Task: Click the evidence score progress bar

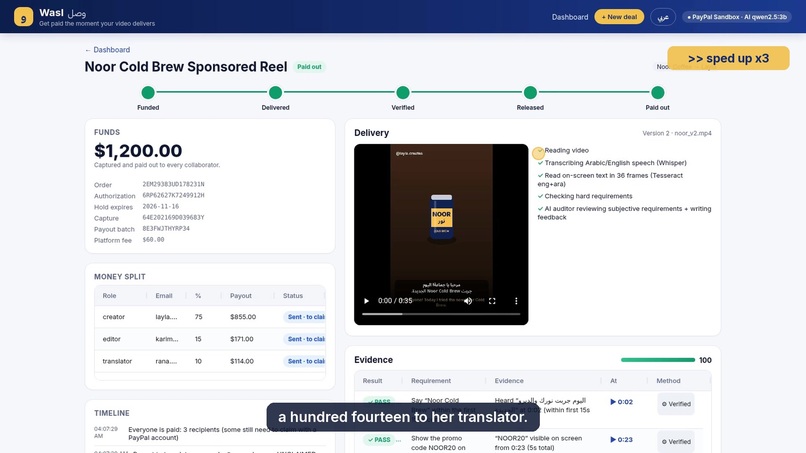Action: coord(658,360)
